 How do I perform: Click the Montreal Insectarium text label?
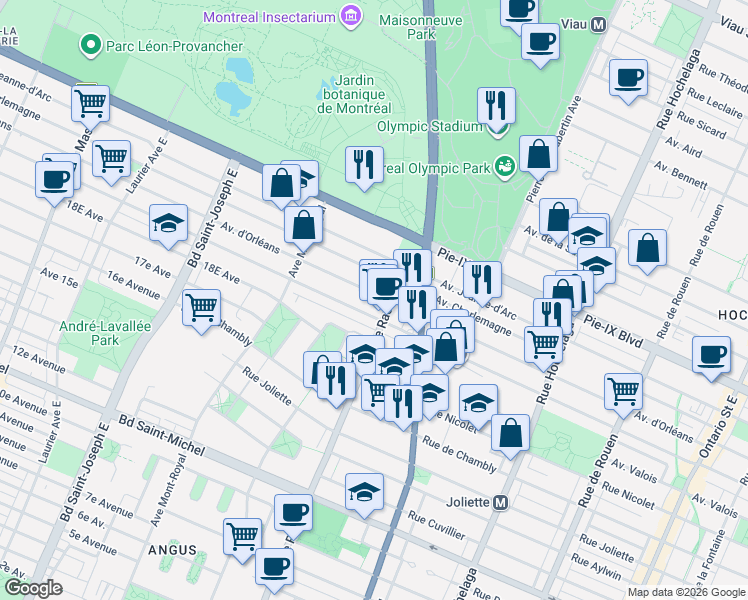point(270,17)
